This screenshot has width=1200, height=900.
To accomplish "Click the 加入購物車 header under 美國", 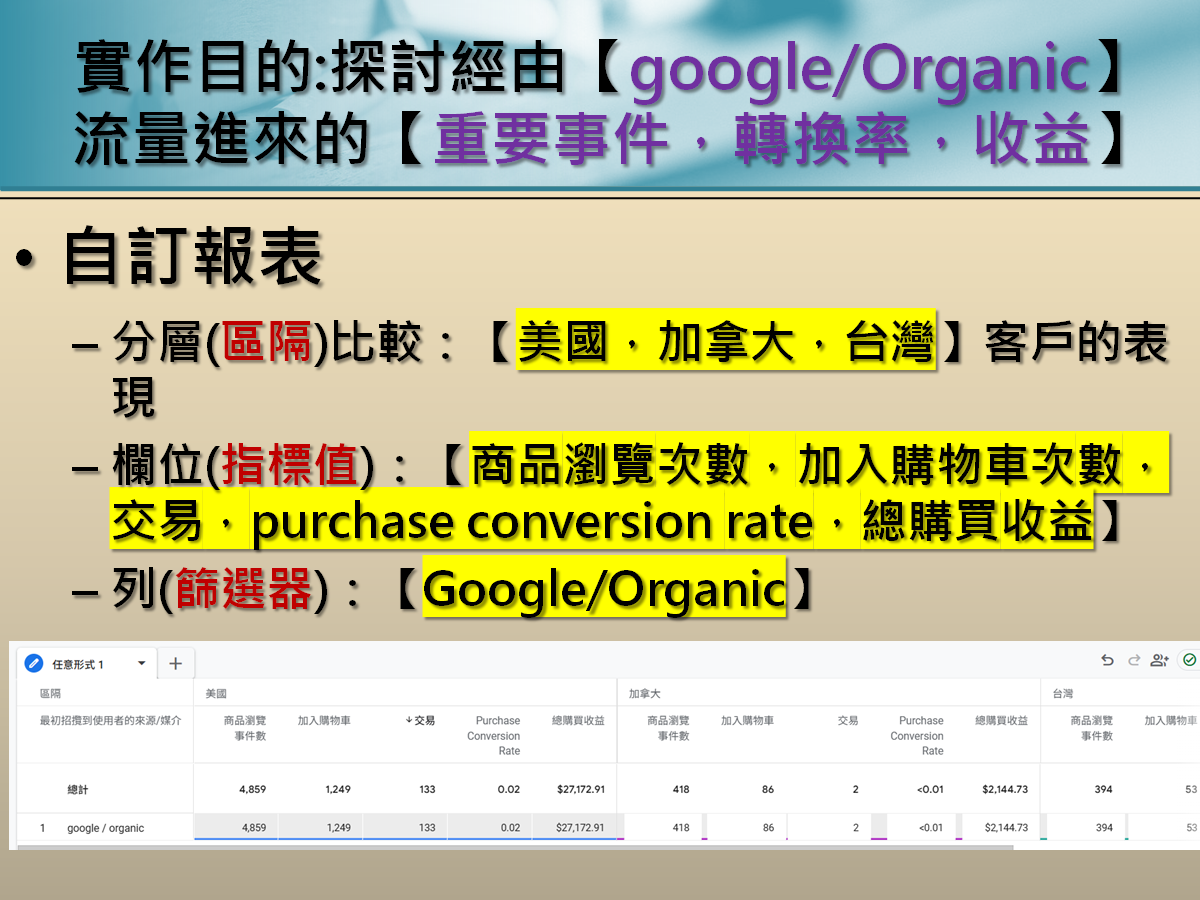I will [324, 720].
